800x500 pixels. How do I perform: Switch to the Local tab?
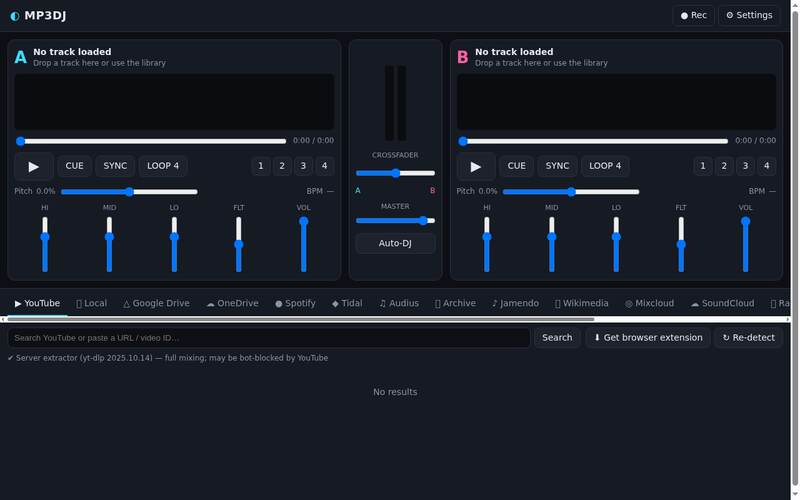point(91,304)
